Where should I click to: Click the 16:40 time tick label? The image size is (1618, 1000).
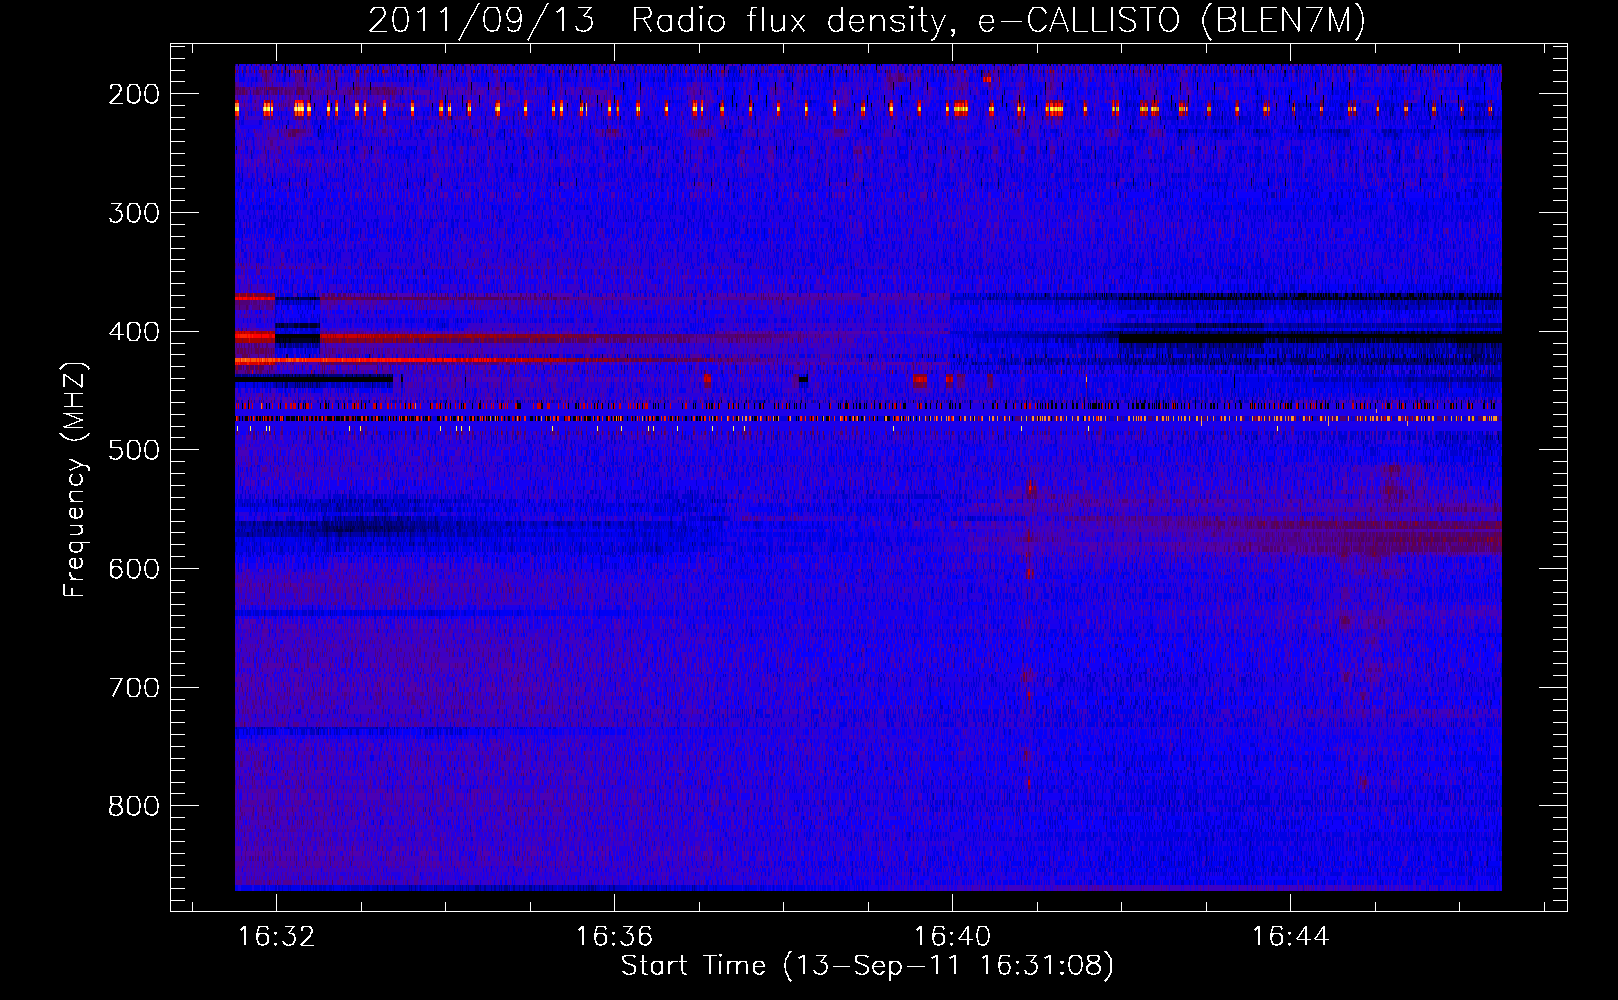point(952,936)
